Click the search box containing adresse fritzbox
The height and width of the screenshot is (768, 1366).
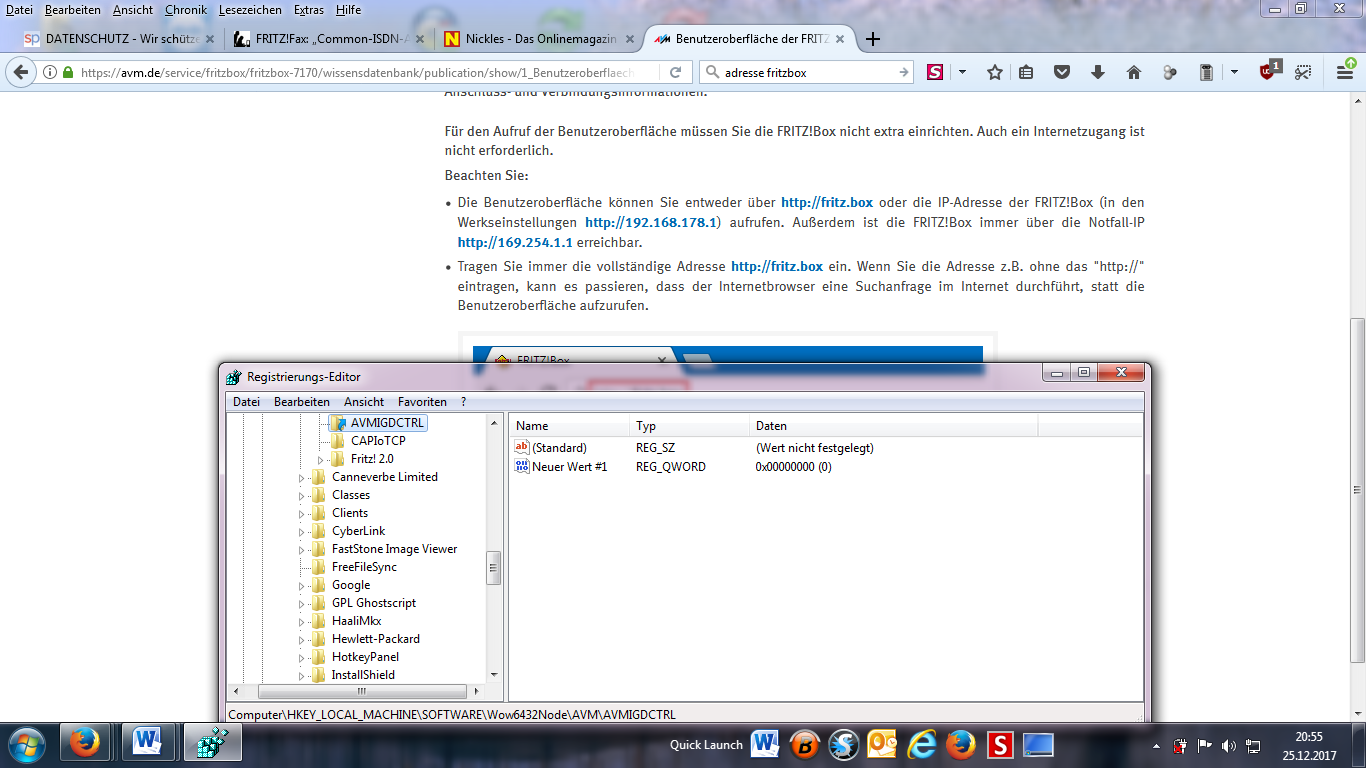tap(808, 72)
